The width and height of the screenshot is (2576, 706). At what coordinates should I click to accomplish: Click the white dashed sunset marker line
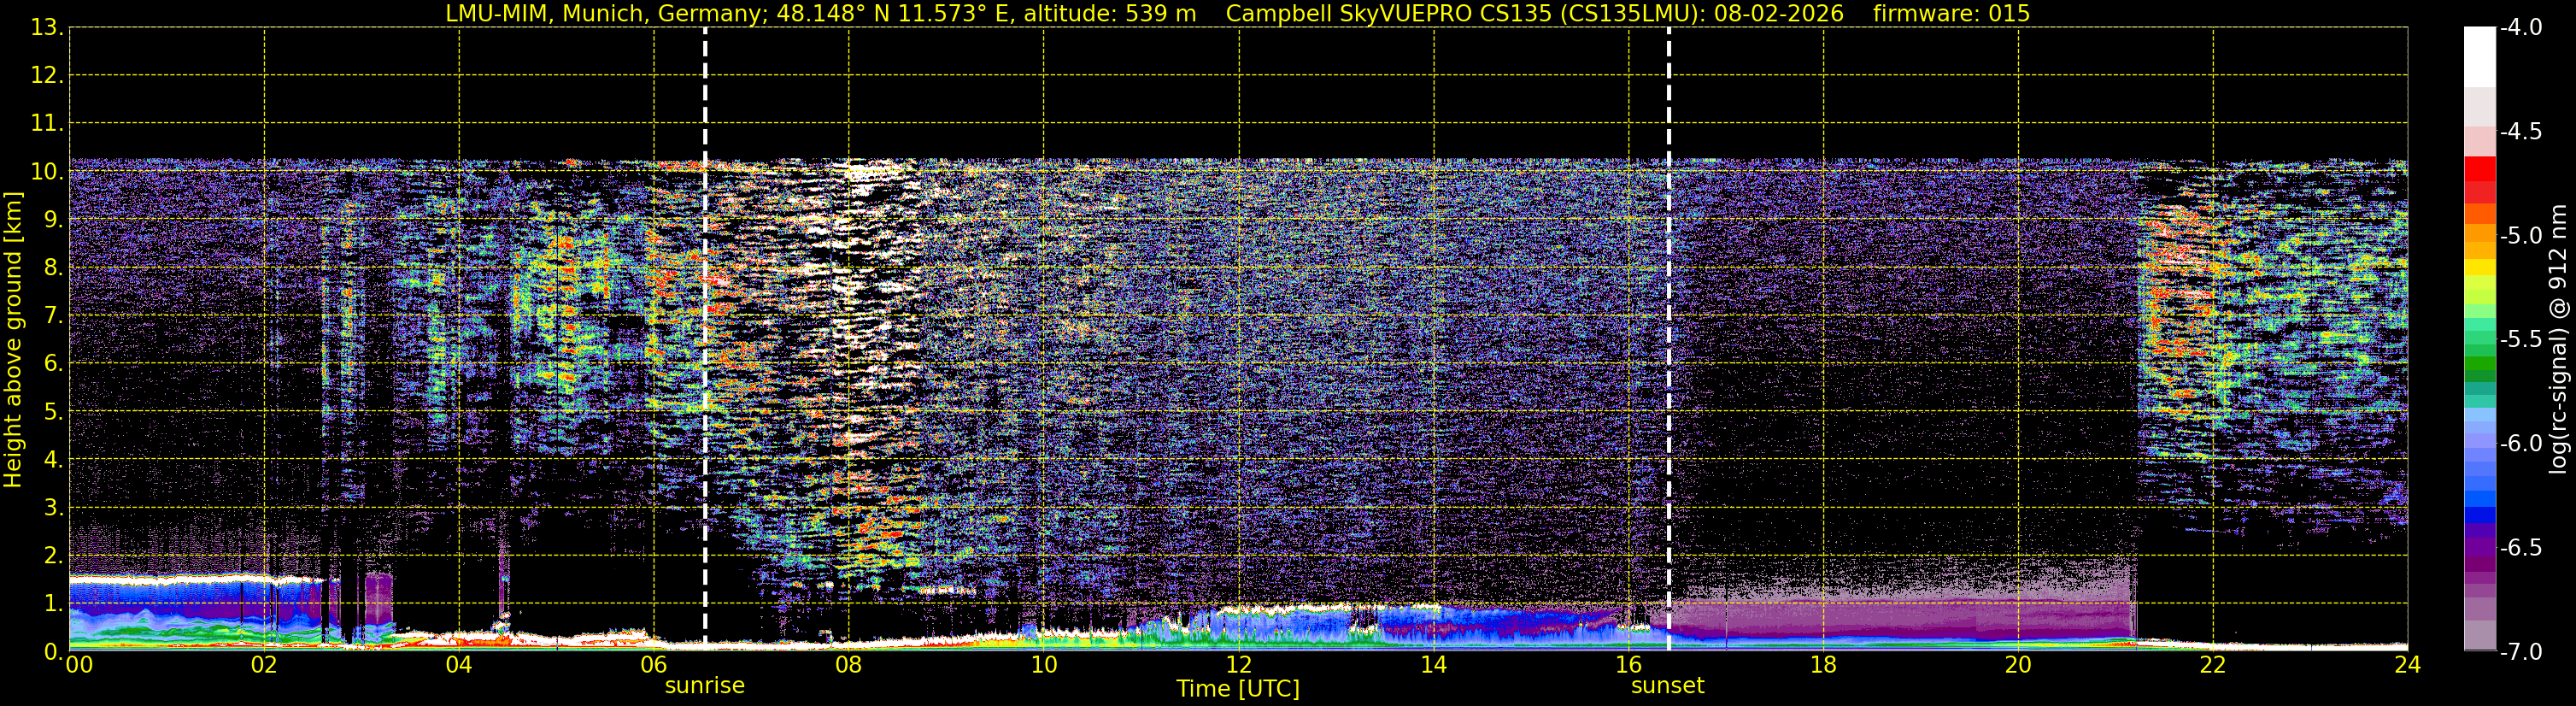click(x=1668, y=338)
